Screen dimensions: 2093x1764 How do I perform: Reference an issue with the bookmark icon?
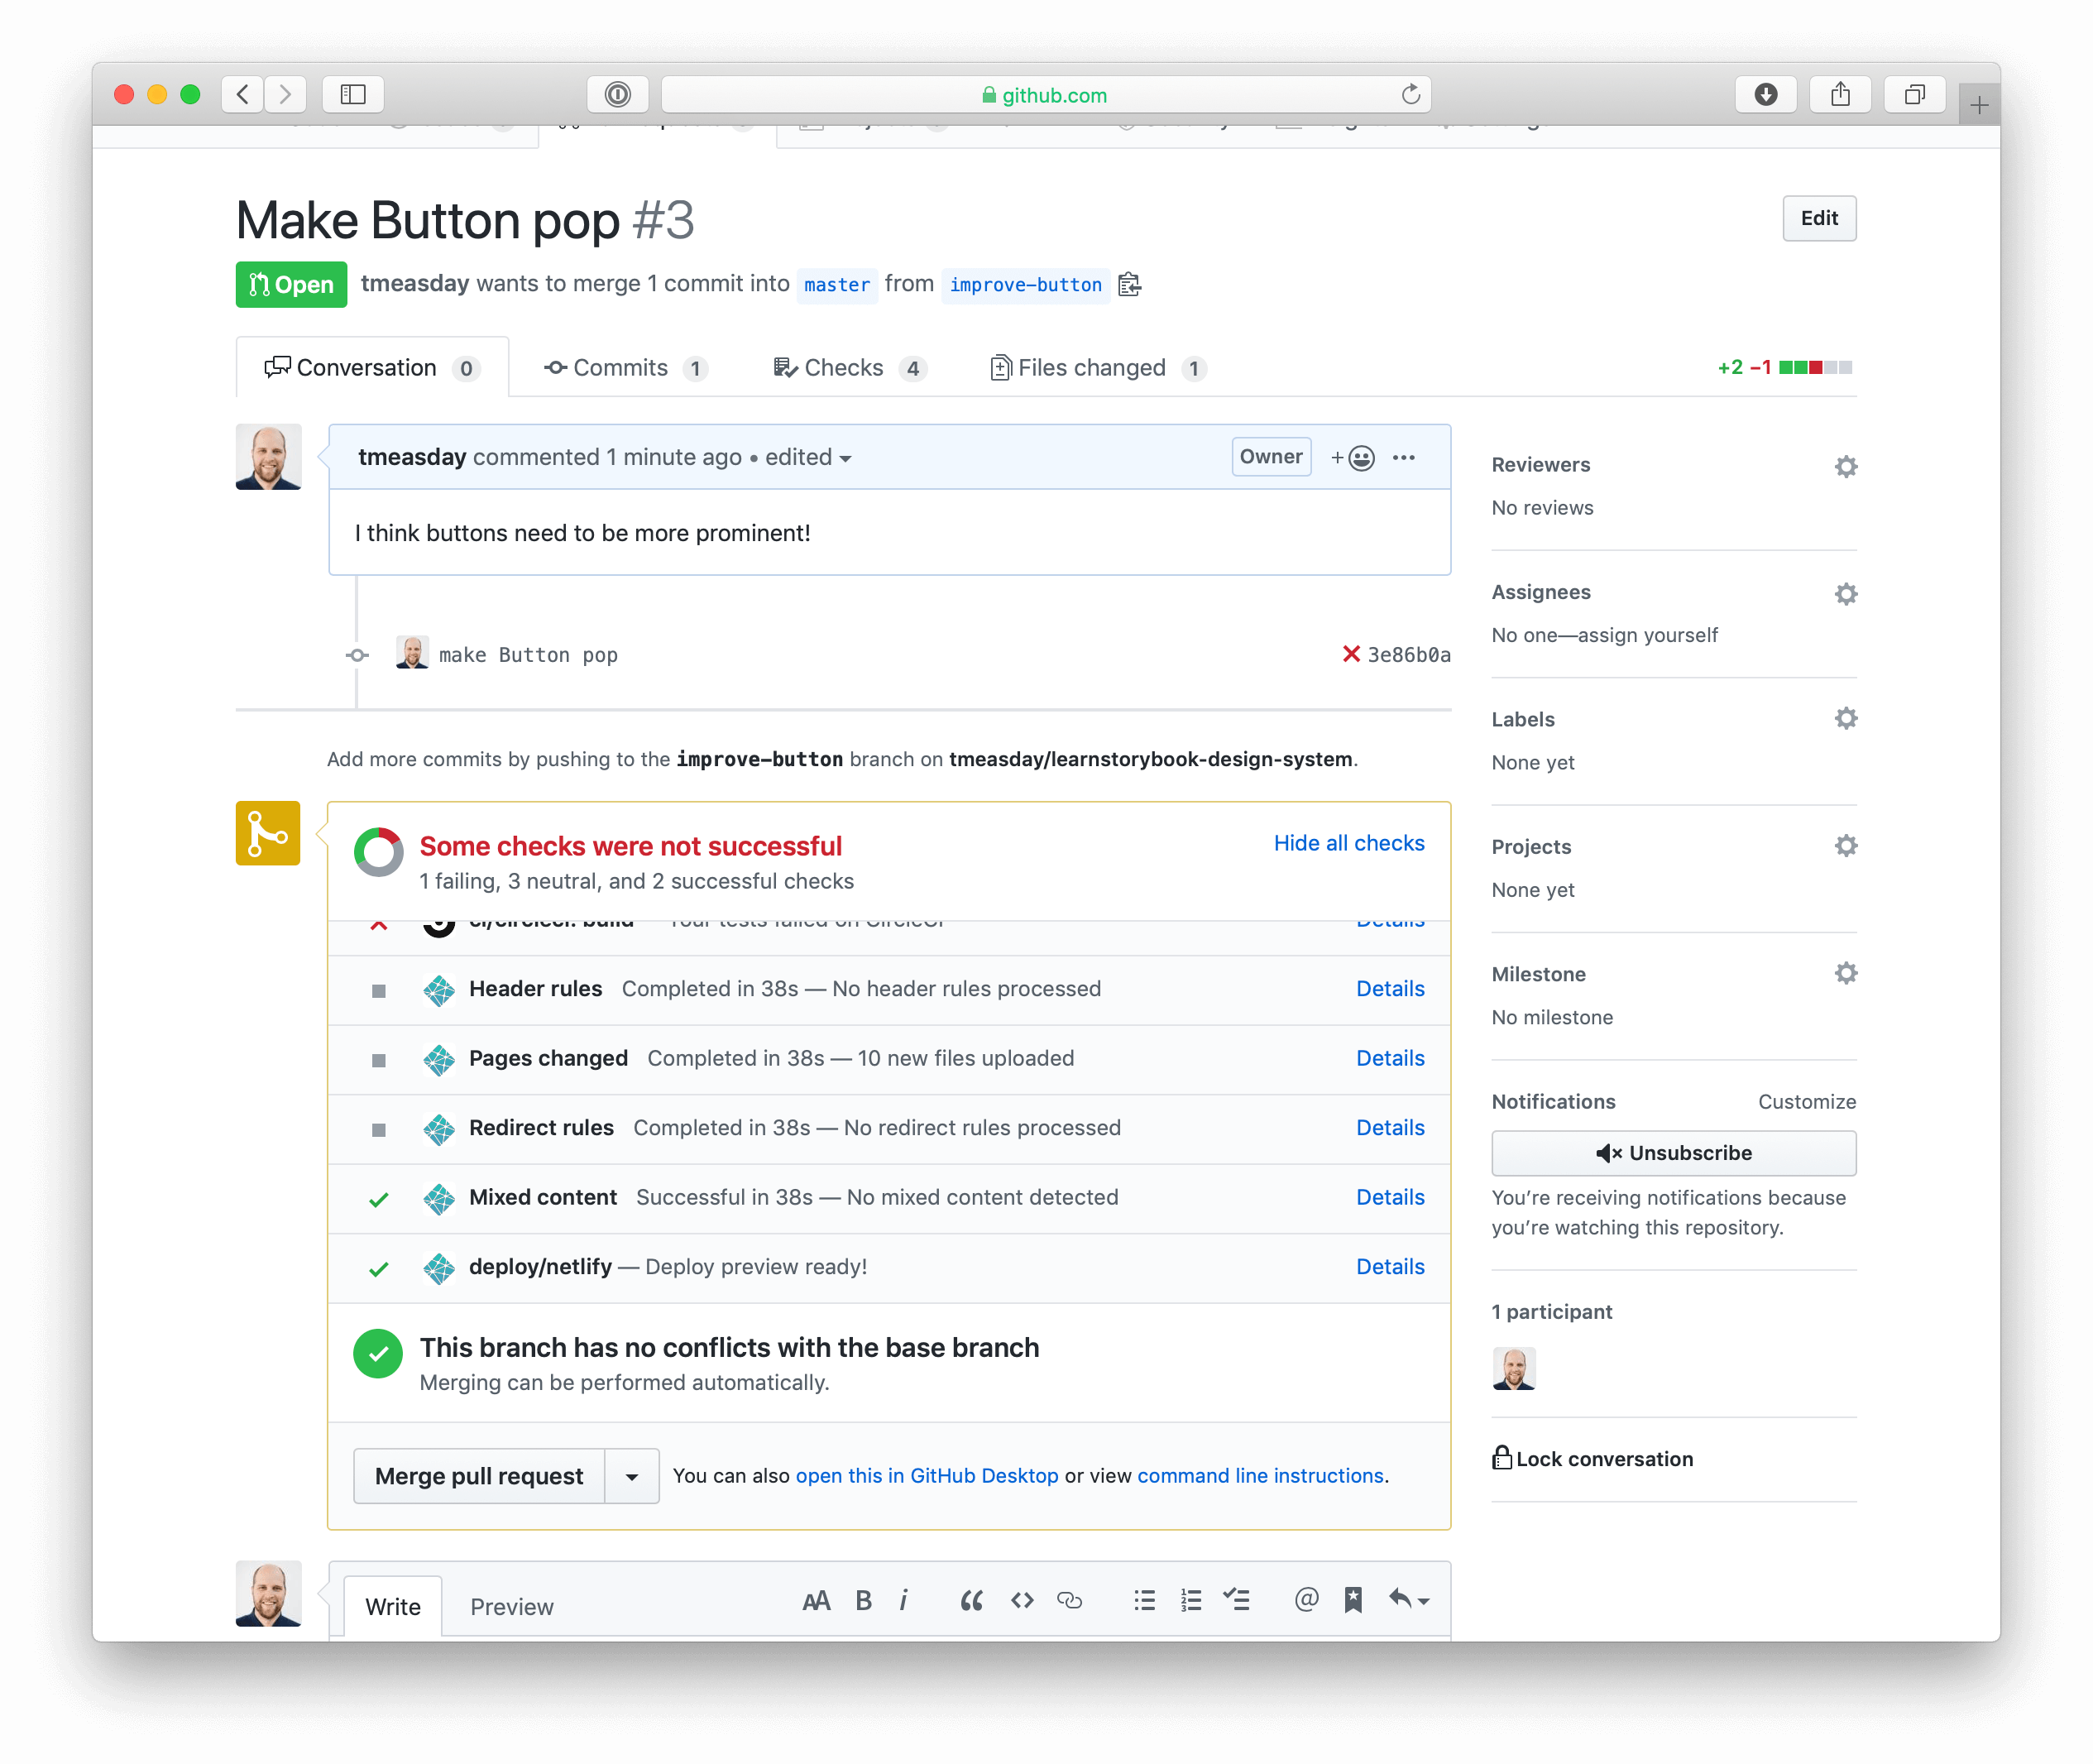click(1354, 1601)
